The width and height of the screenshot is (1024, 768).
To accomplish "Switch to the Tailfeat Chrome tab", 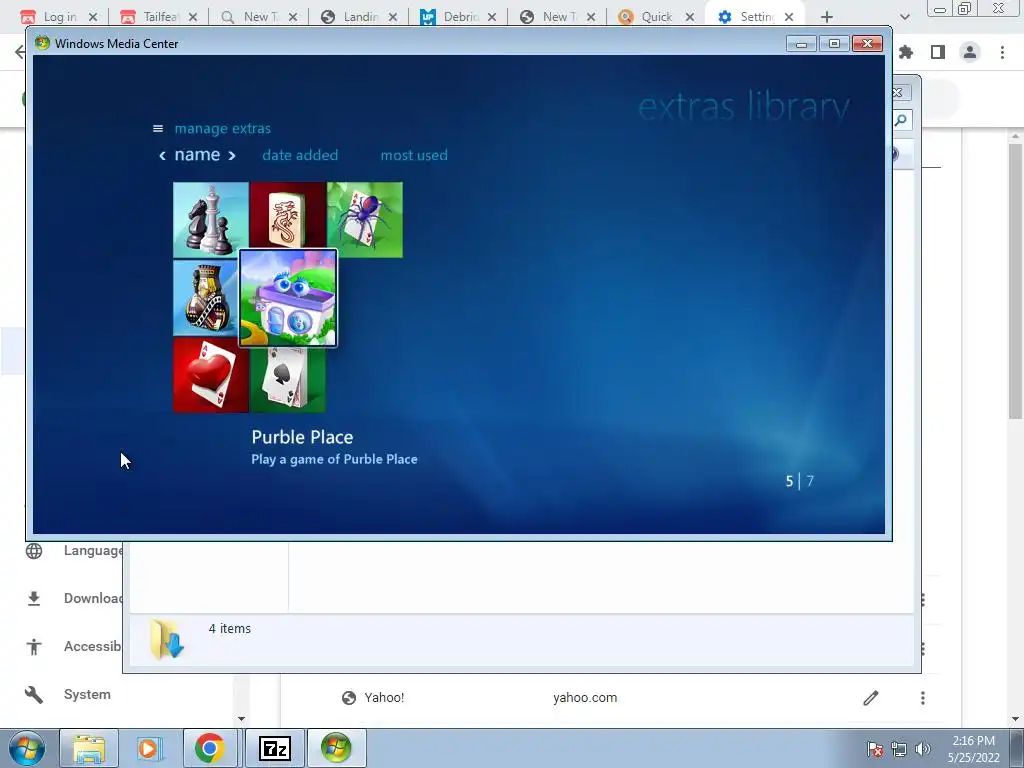I will point(160,17).
